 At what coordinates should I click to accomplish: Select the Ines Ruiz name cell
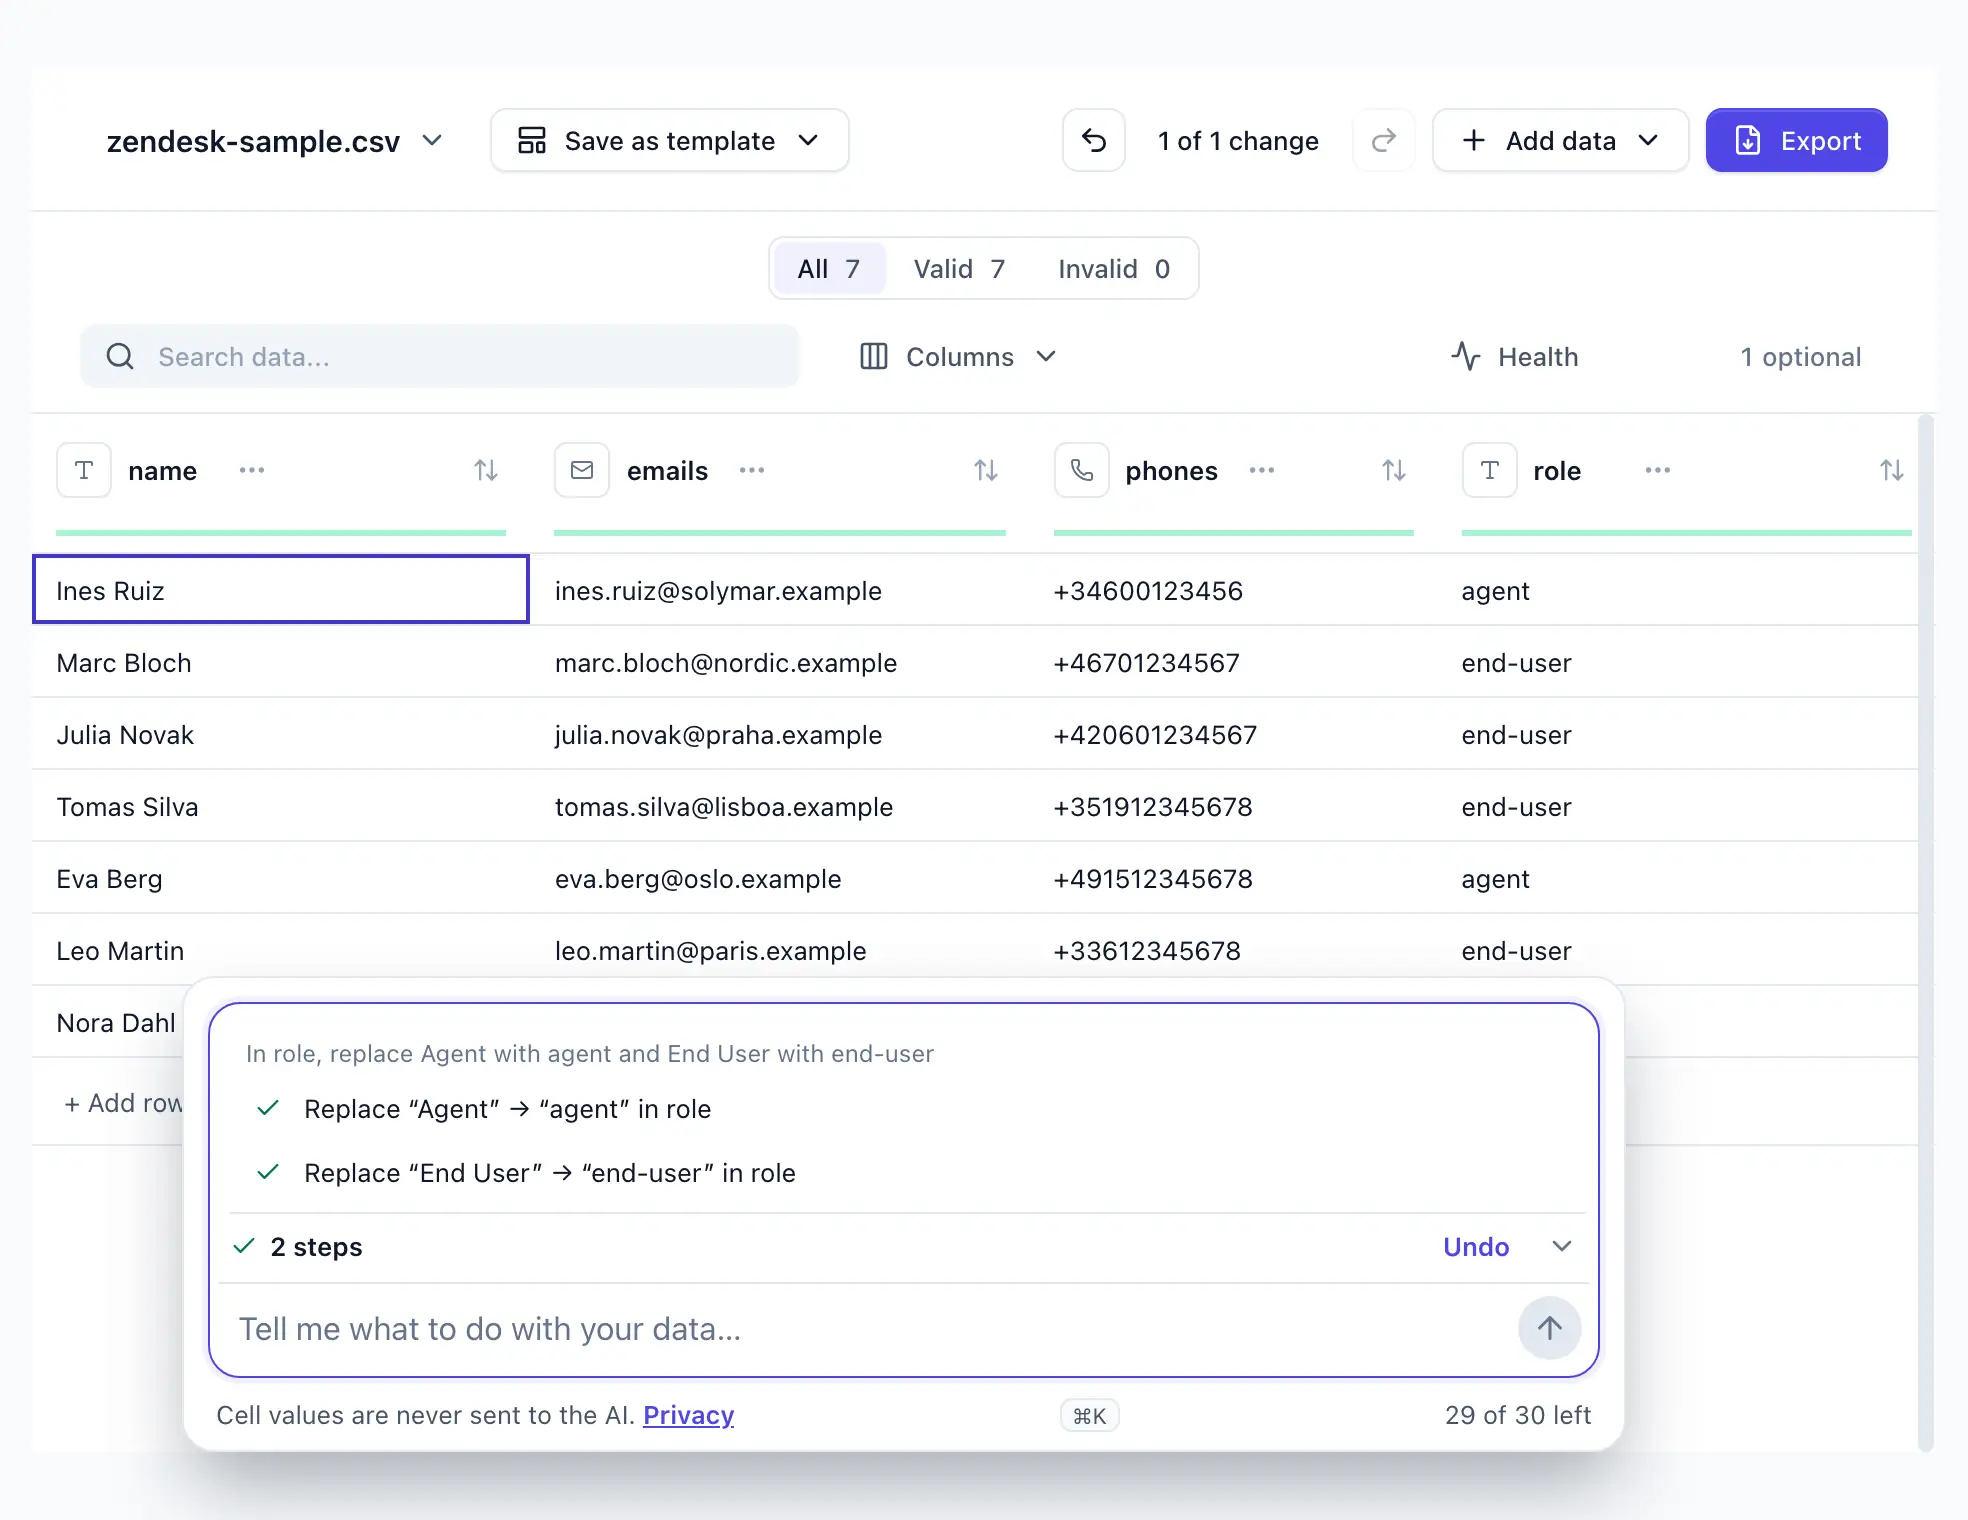(281, 590)
